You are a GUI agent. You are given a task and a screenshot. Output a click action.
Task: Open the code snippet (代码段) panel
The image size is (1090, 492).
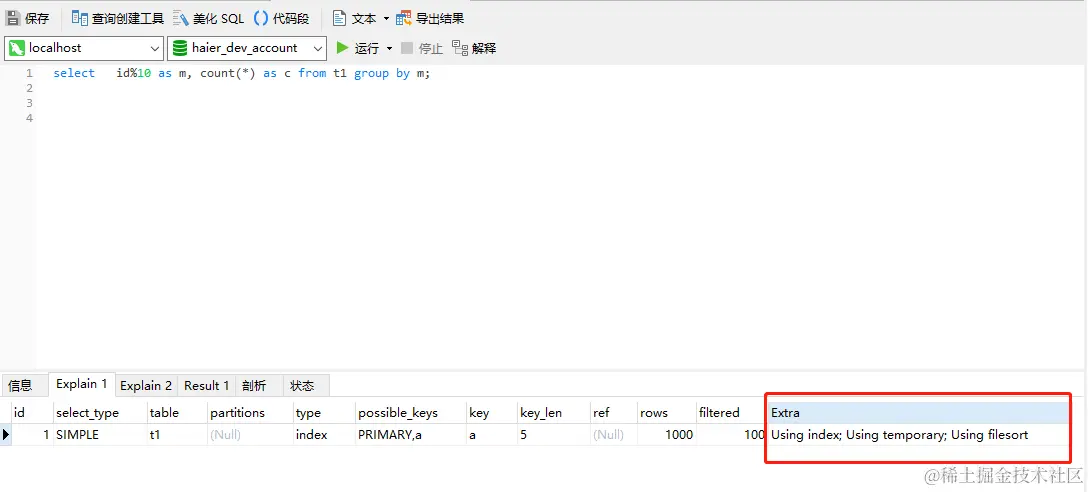(x=282, y=19)
